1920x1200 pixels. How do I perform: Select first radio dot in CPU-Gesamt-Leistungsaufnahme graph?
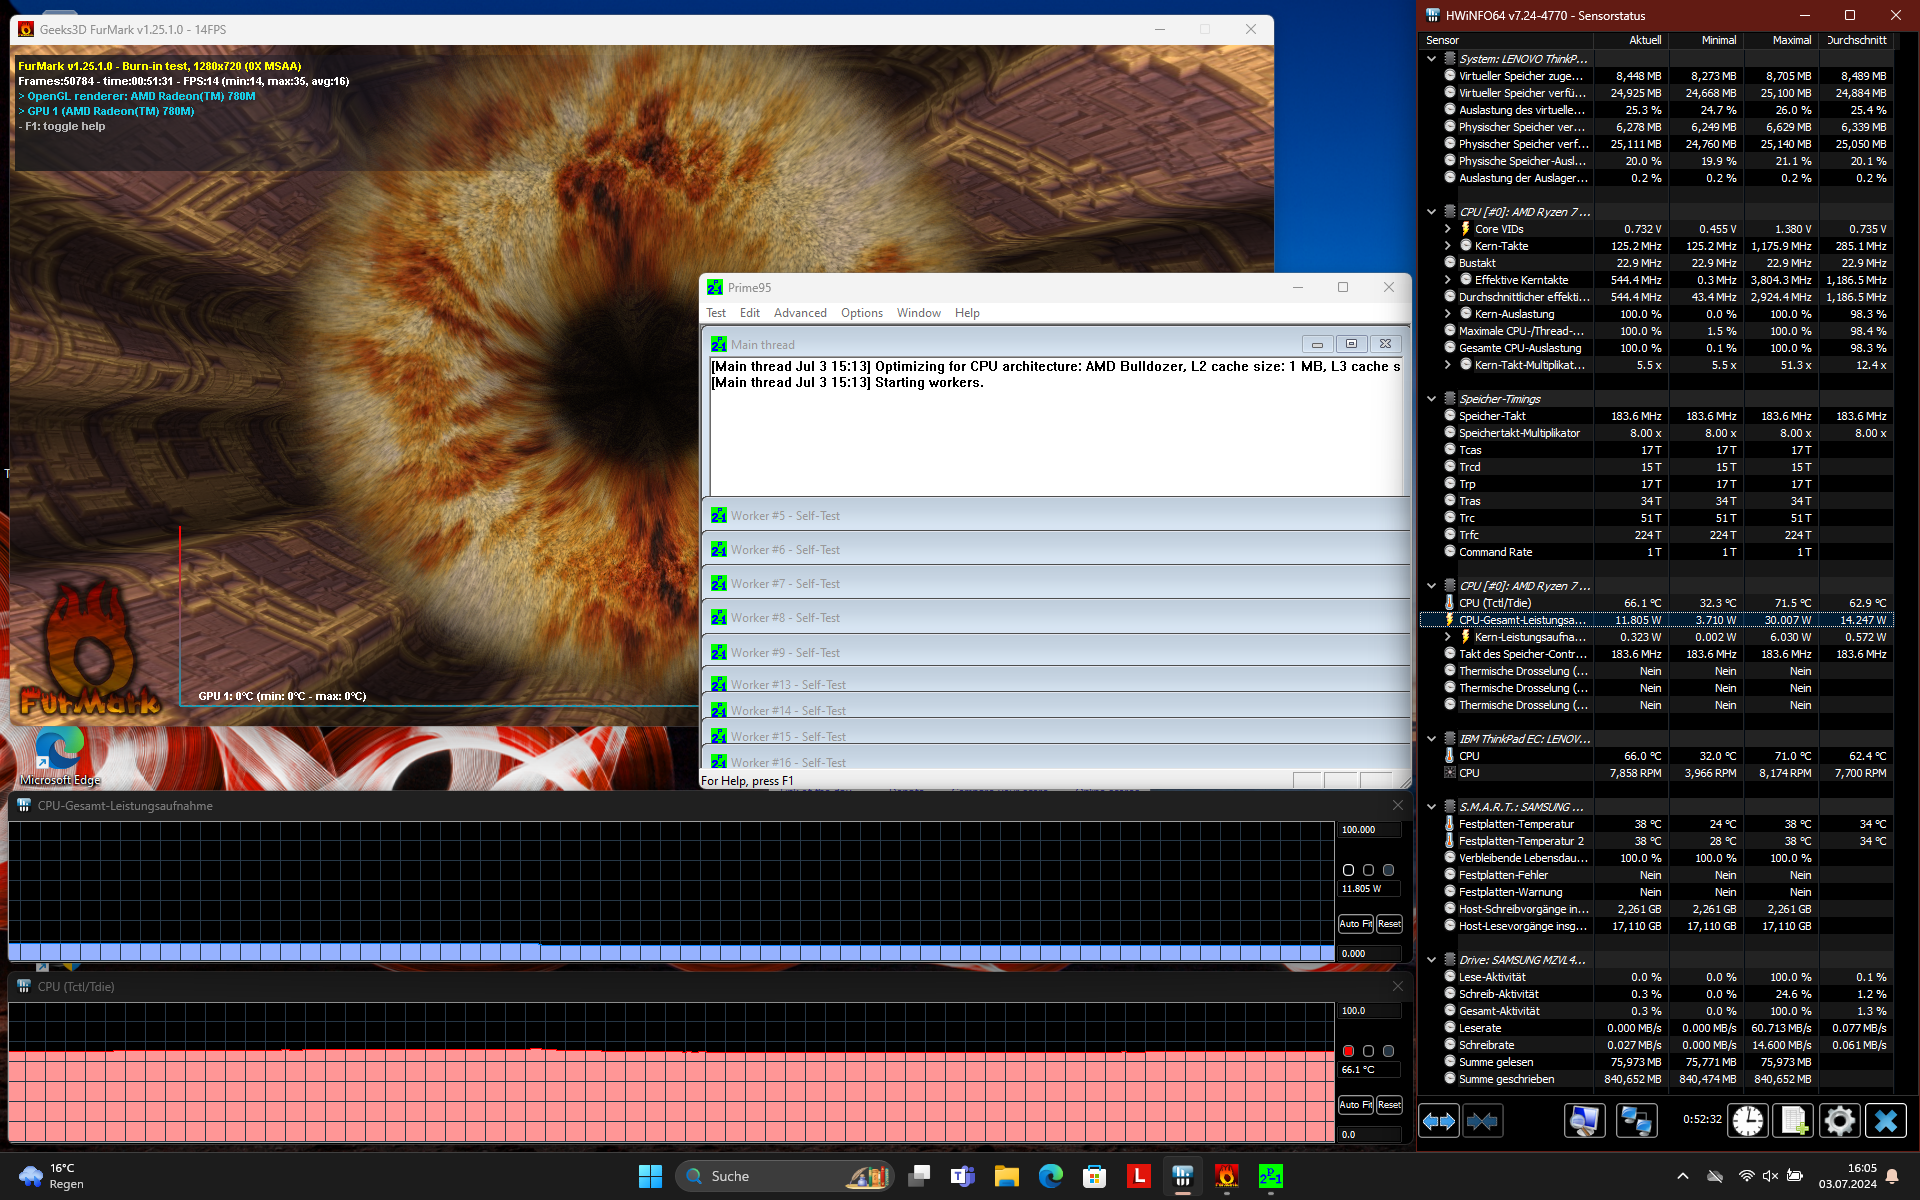1348,870
